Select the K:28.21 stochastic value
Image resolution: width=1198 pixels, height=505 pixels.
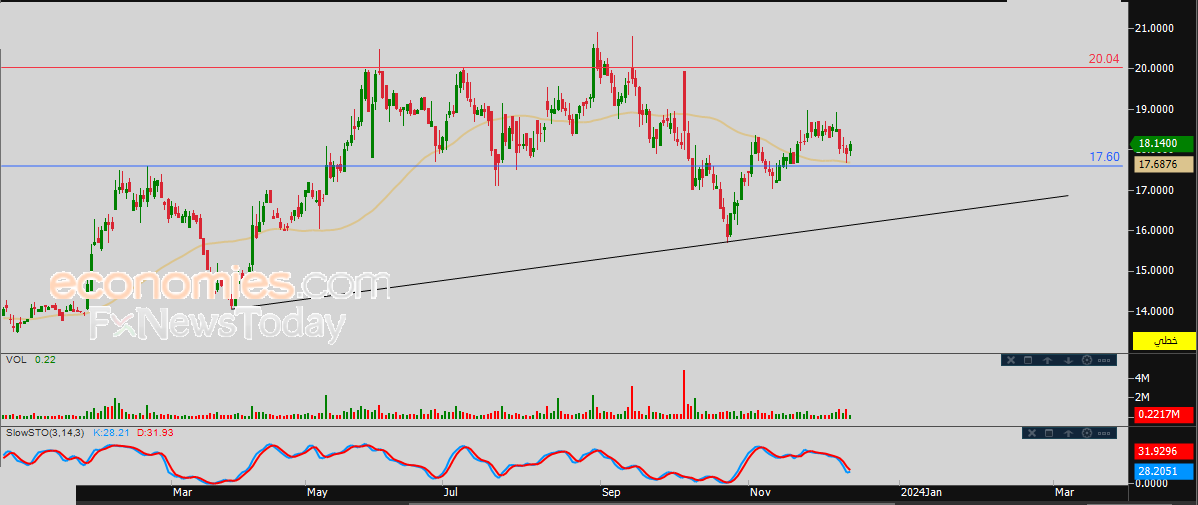click(112, 433)
